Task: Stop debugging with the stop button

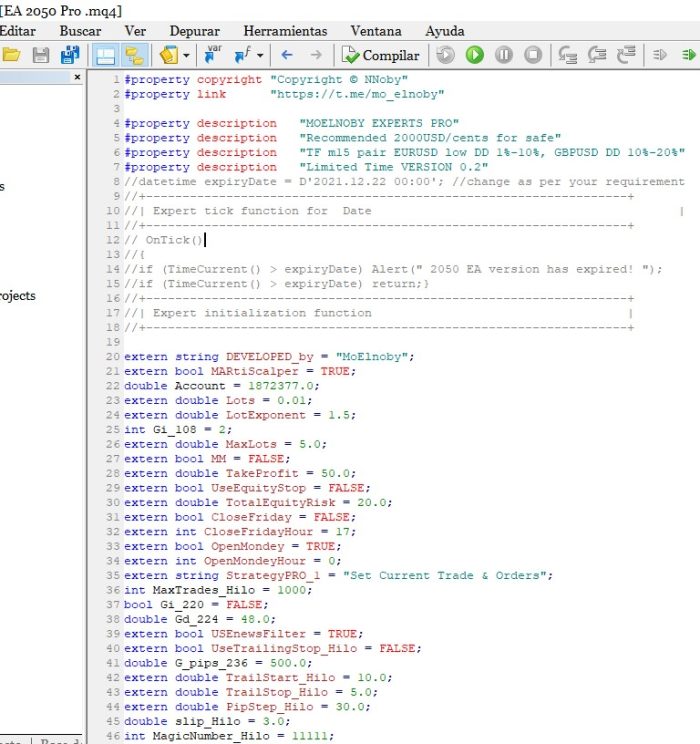Action: point(533,55)
